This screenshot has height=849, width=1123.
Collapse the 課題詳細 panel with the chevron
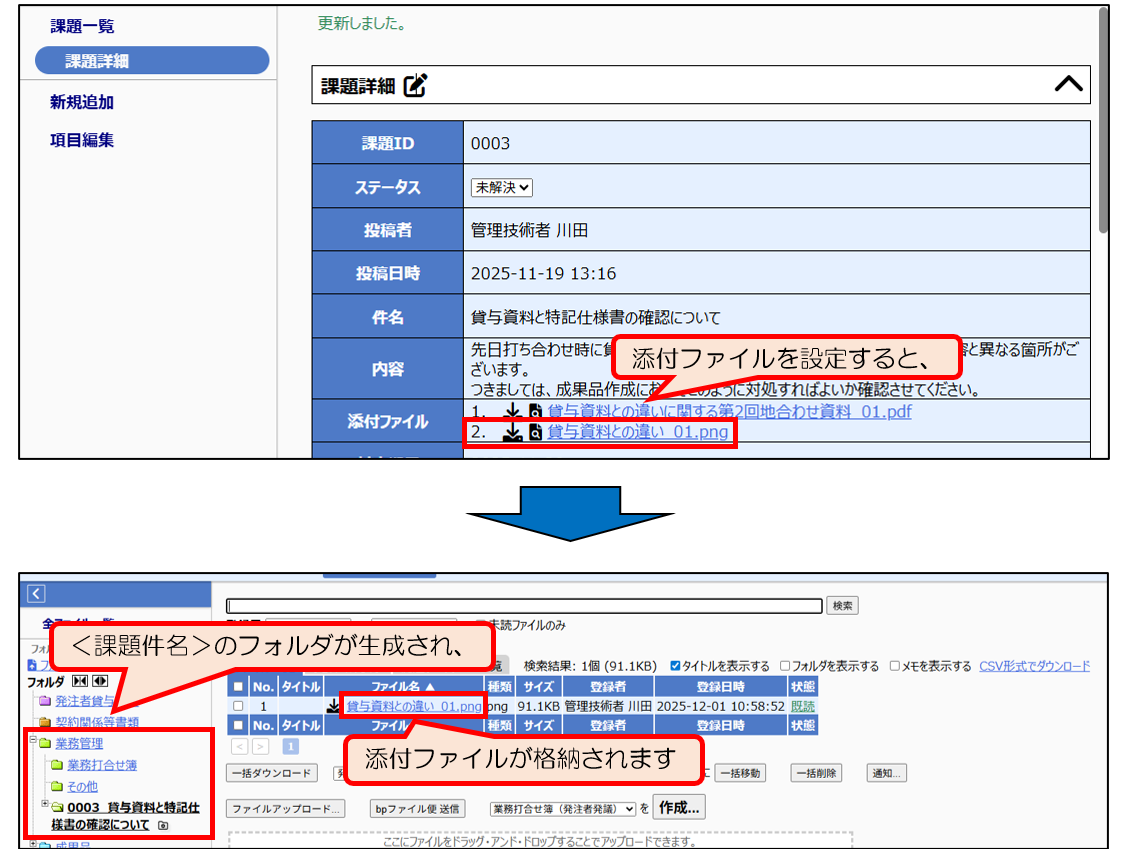click(1068, 85)
